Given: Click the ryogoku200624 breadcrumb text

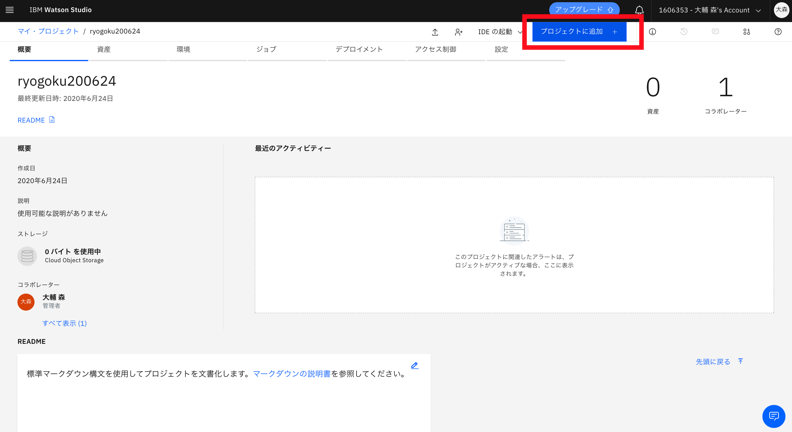Looking at the screenshot, I should coord(115,31).
